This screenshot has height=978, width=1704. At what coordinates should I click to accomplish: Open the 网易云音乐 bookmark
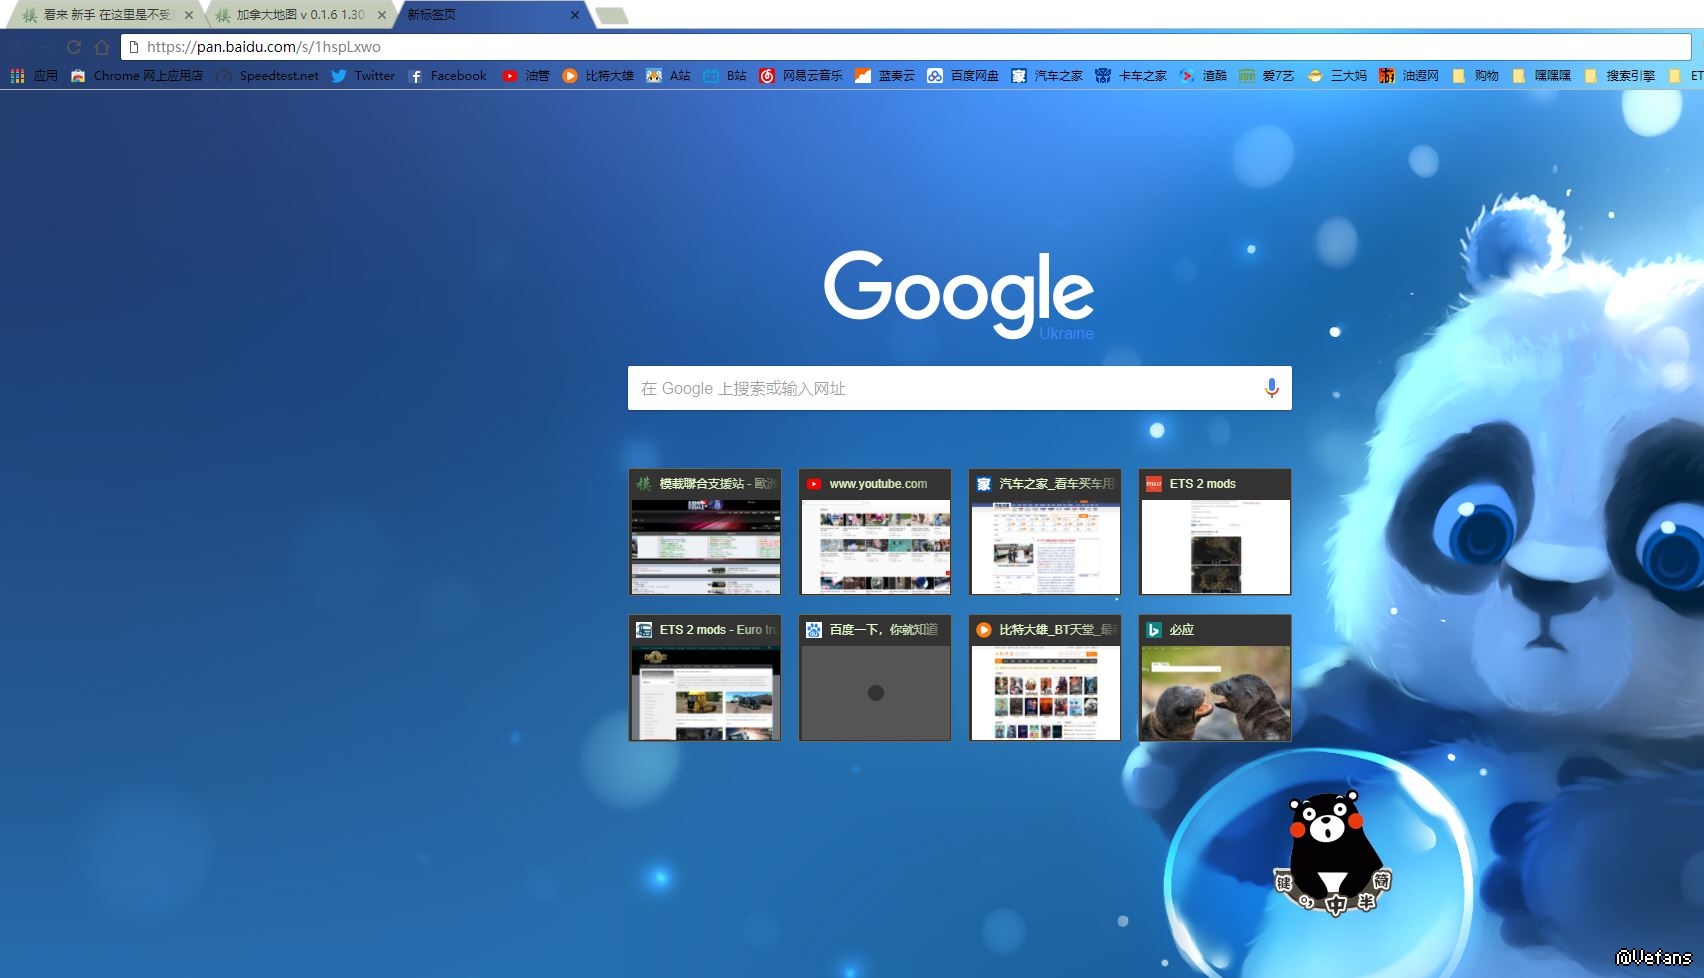801,76
